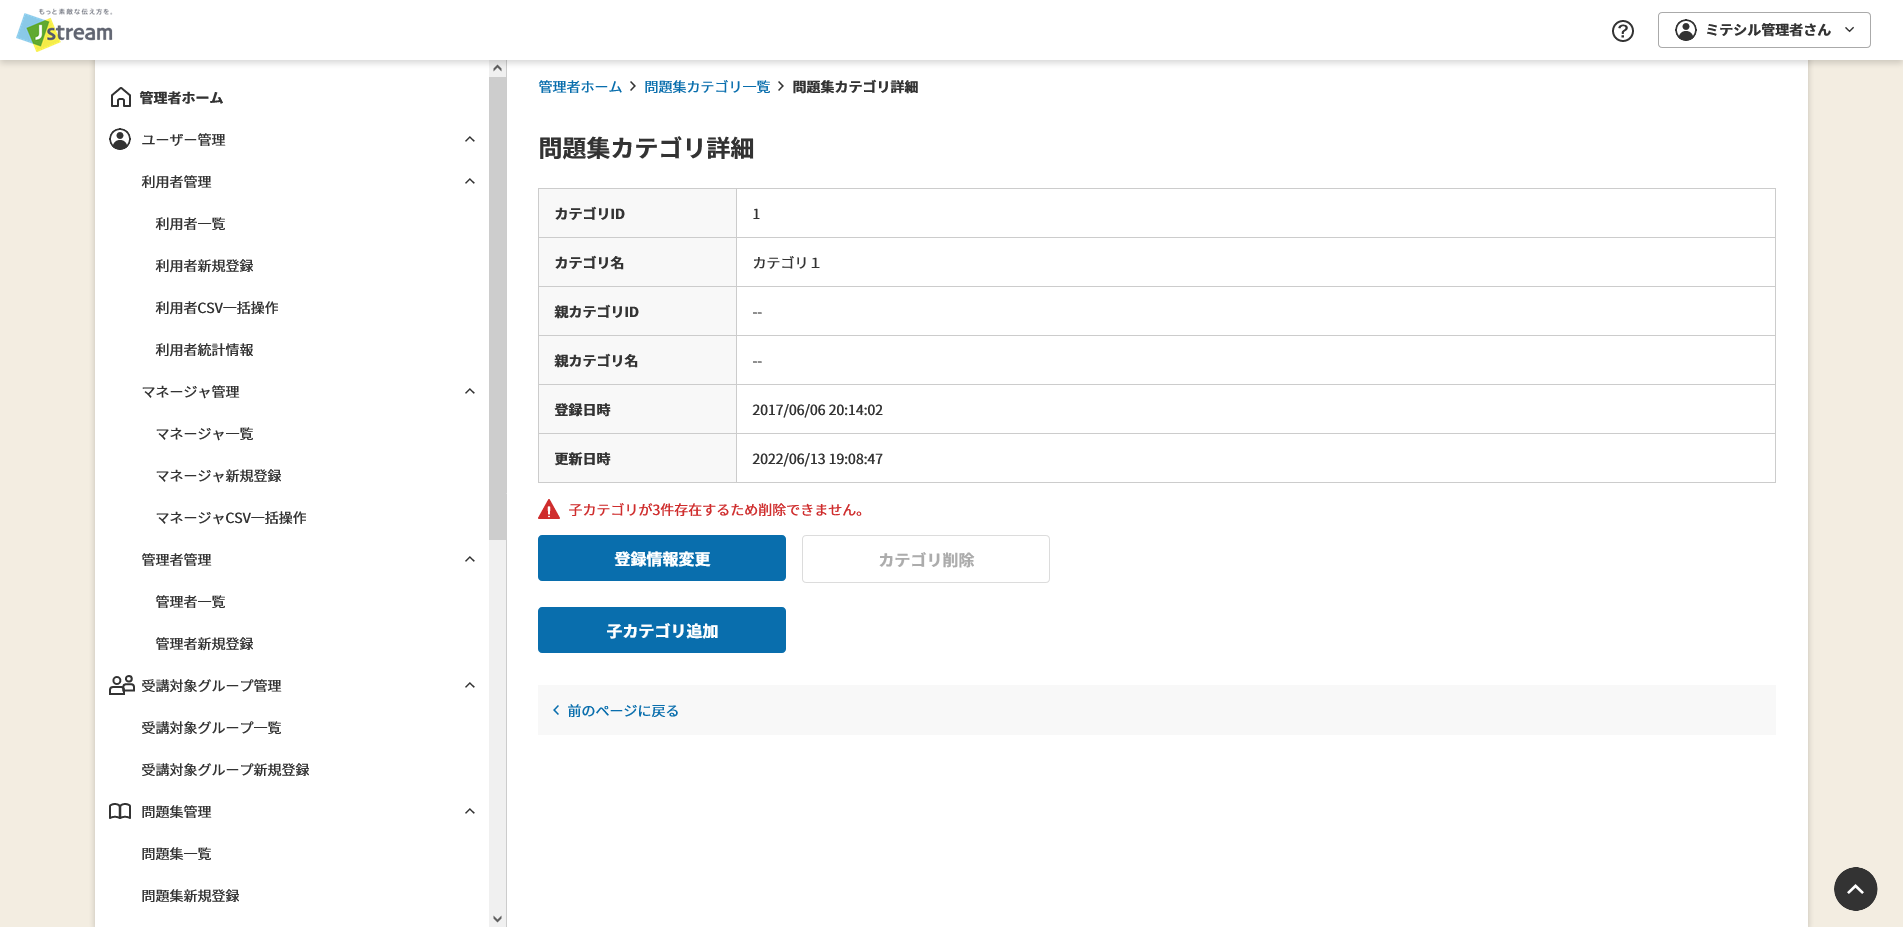Go back via 前のページに戻る link
Image resolution: width=1903 pixels, height=927 pixels.
(x=623, y=711)
